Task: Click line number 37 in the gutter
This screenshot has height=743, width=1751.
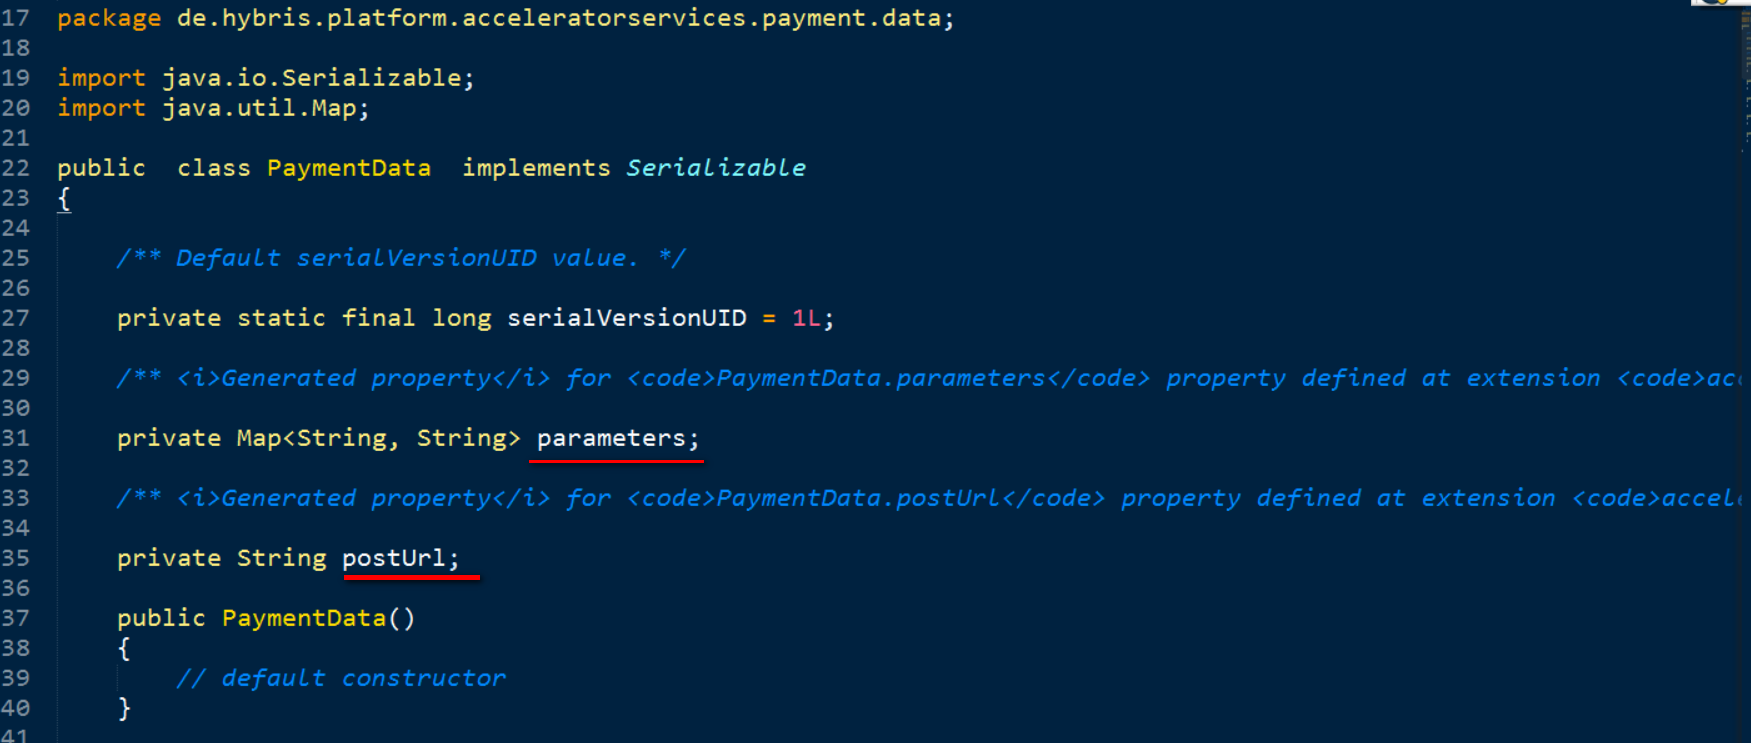Action: coord(15,618)
